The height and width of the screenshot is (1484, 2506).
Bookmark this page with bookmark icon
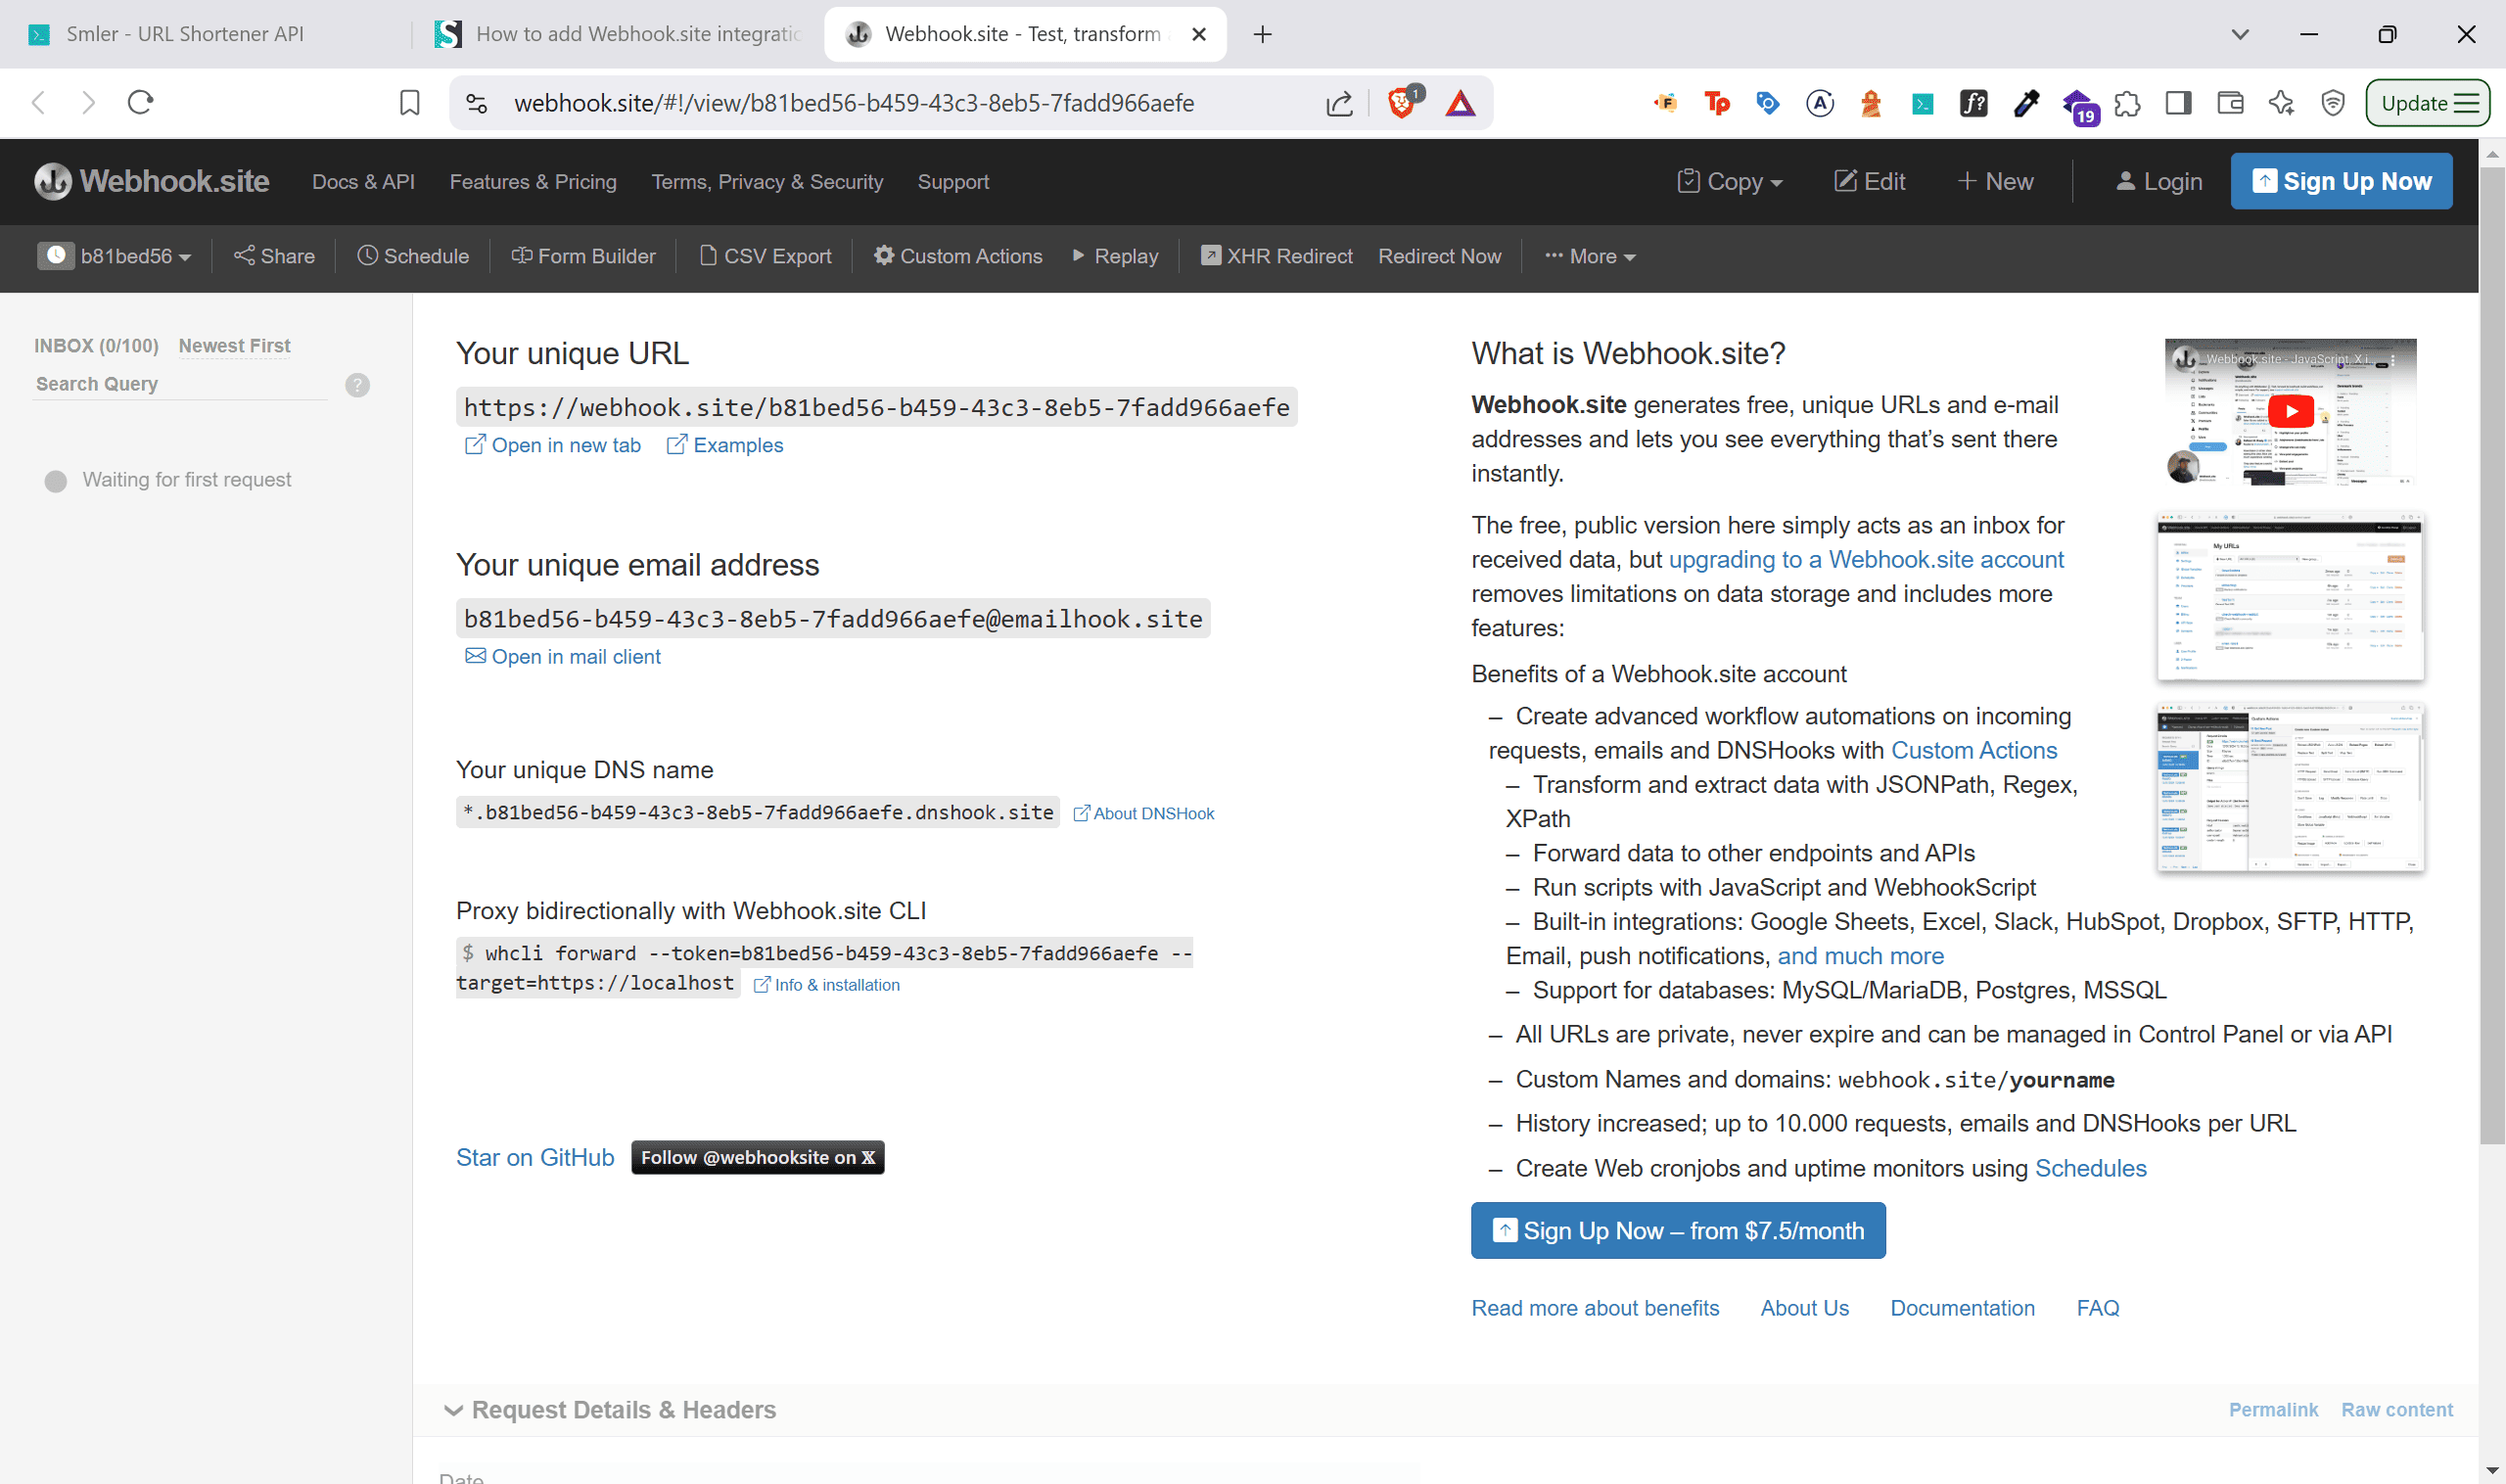[409, 103]
